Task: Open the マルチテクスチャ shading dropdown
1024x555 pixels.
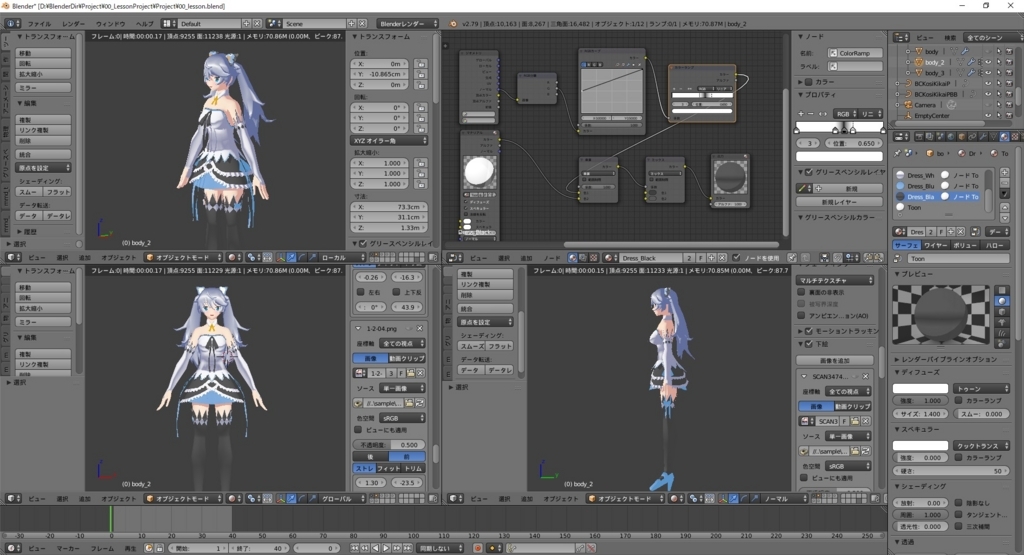Action: (x=835, y=279)
